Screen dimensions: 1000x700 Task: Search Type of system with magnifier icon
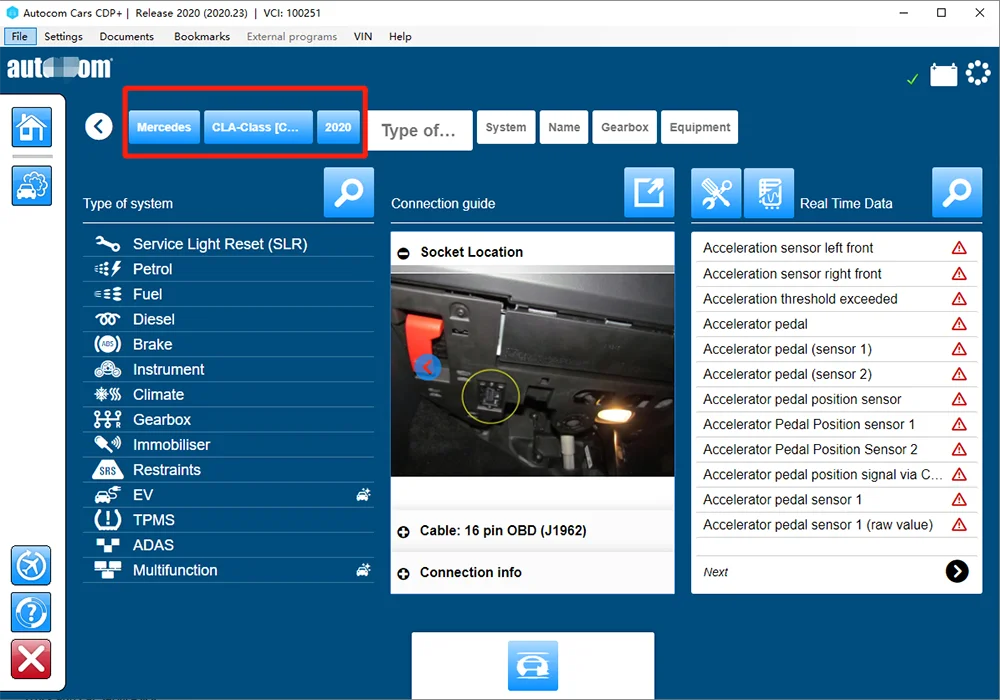pyautogui.click(x=348, y=192)
